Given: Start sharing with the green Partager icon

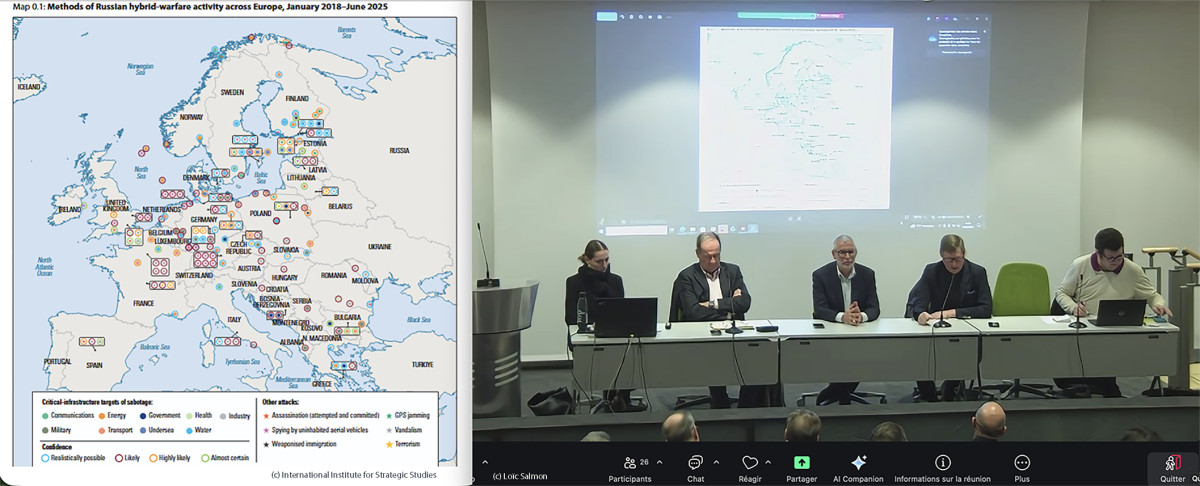Looking at the screenshot, I should pos(801,462).
